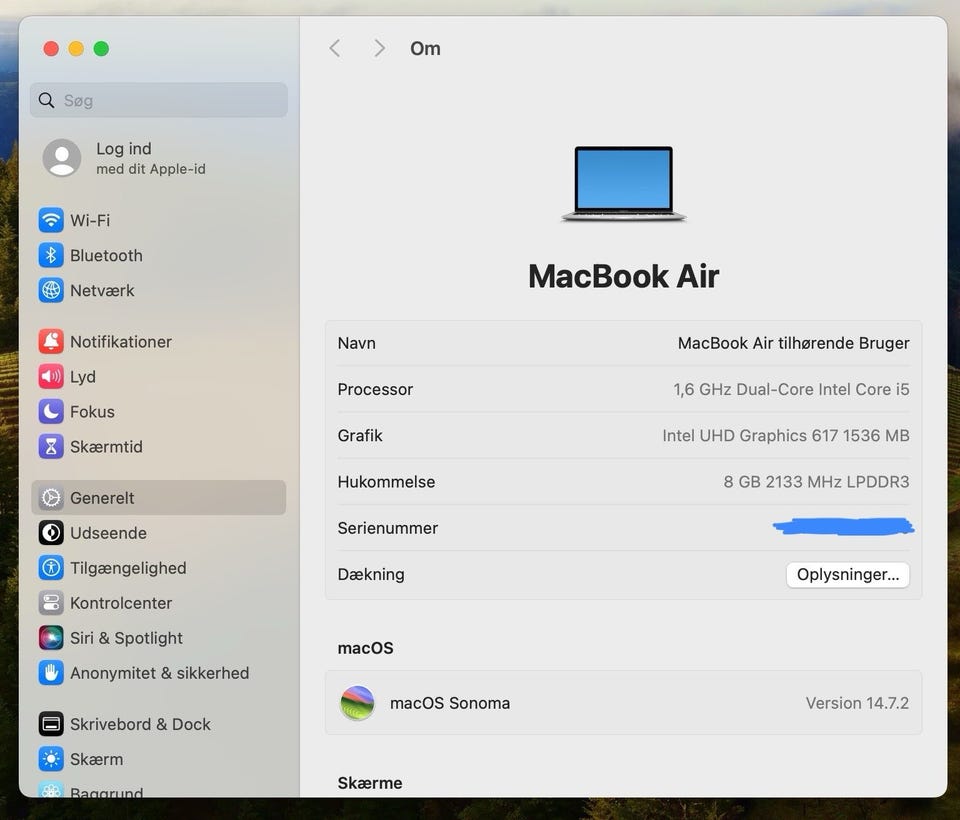Select the Skrivebord & Dock icon

51,724
